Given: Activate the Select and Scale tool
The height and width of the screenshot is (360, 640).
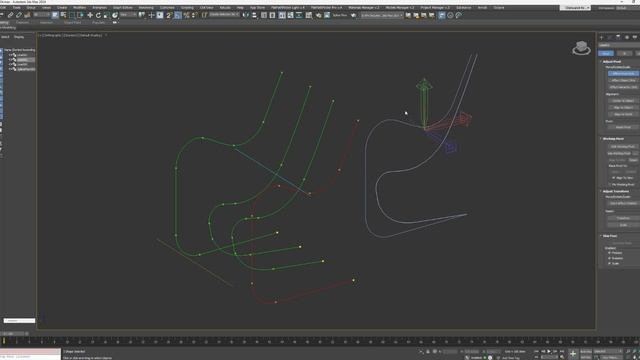Looking at the screenshot, I should [x=106, y=15].
